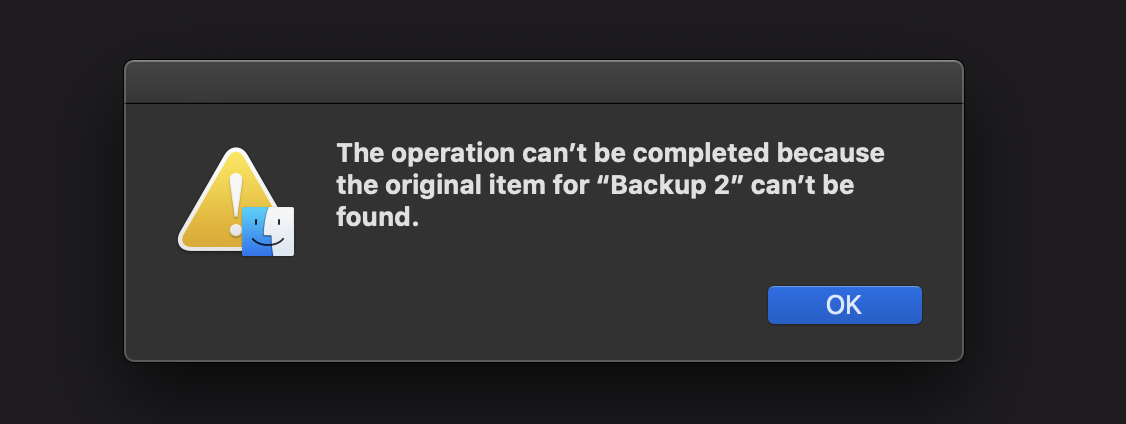1126x424 pixels.
Task: Click dark background outside the alert dialog
Action: pyautogui.click(x=1041, y=216)
